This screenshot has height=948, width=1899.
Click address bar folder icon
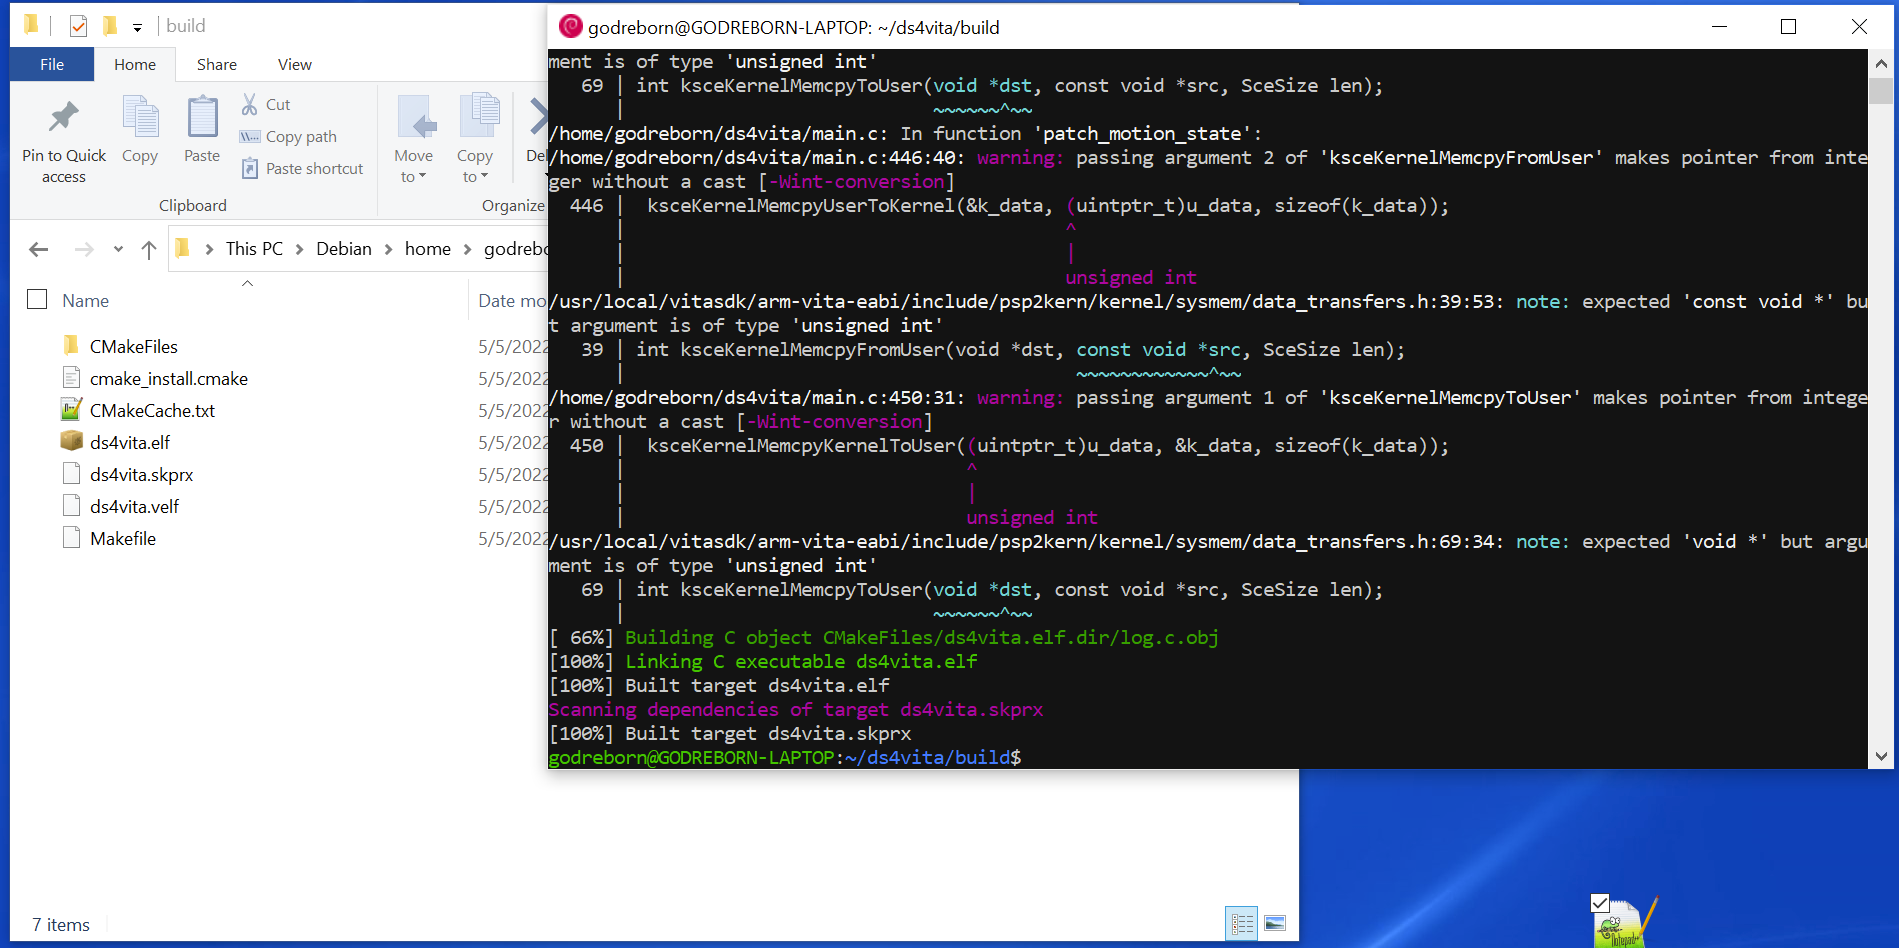pos(182,248)
